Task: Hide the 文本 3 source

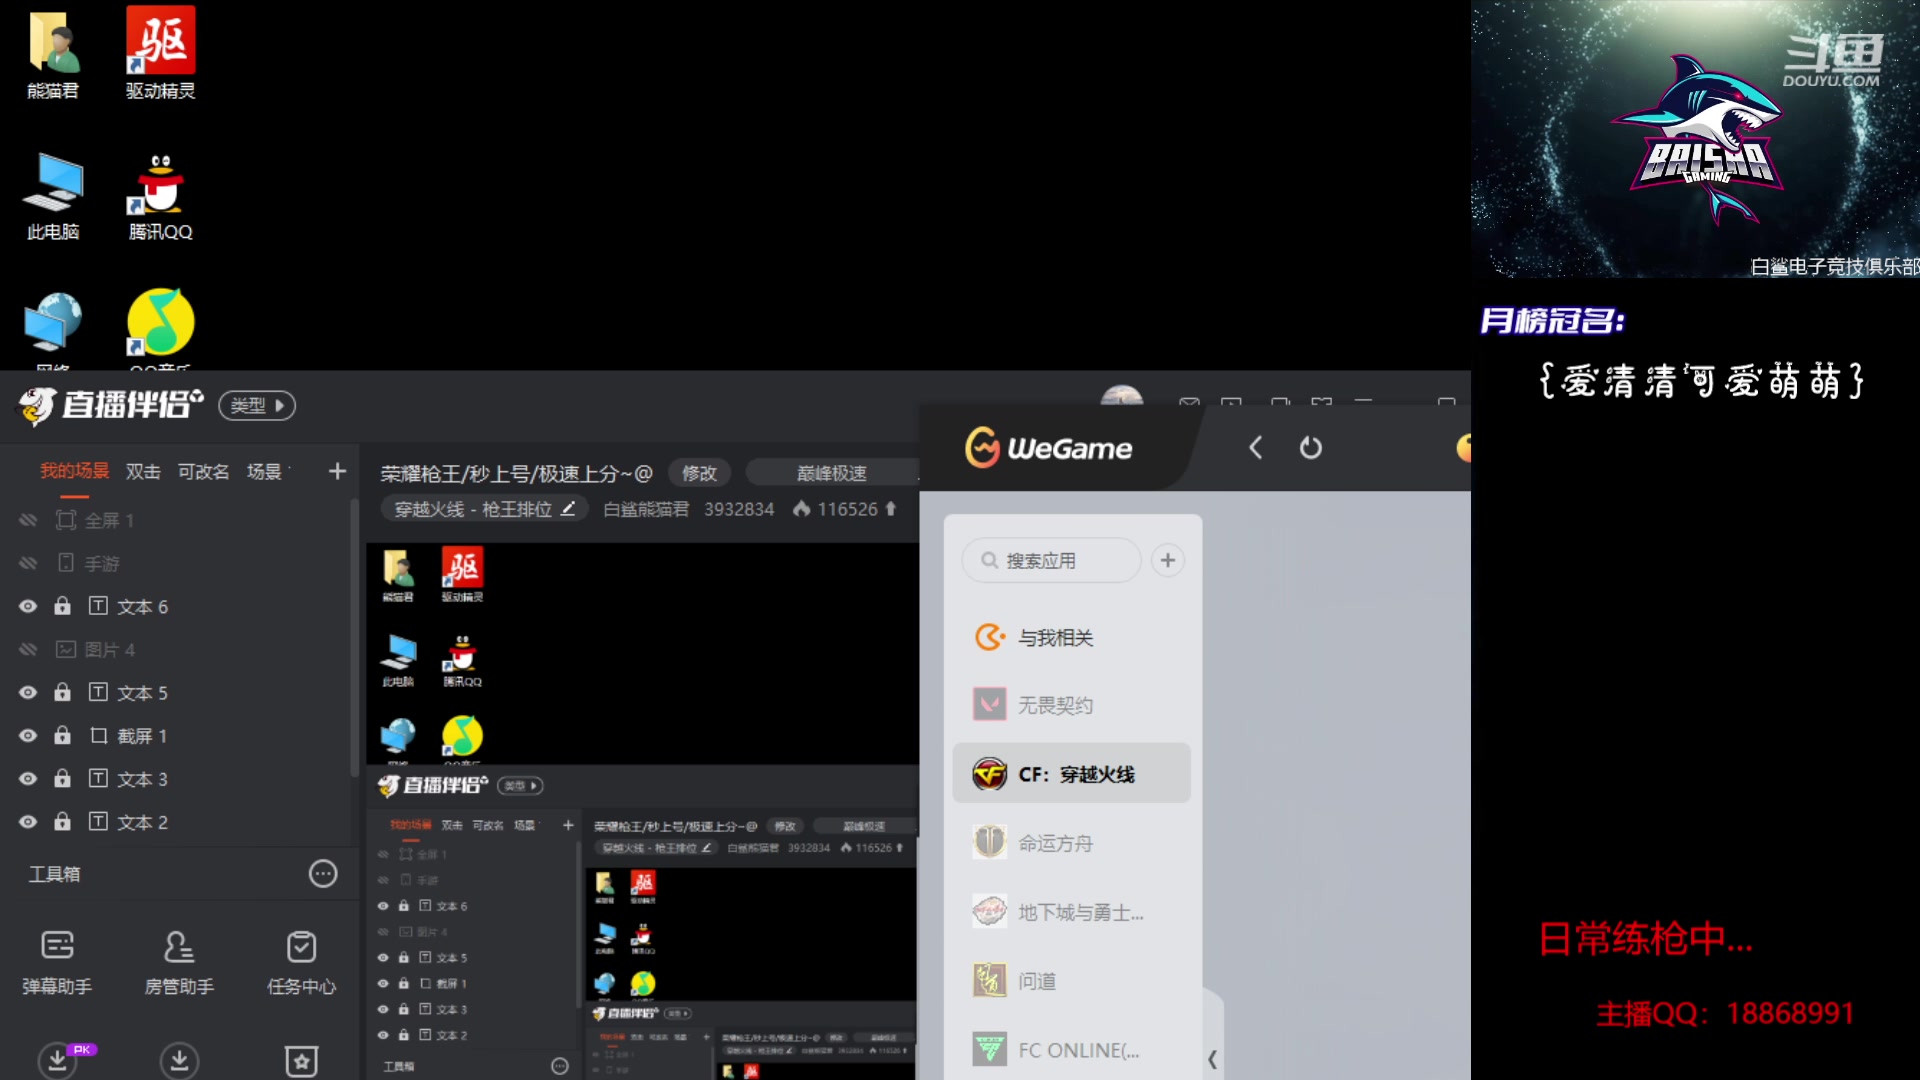Action: point(28,778)
